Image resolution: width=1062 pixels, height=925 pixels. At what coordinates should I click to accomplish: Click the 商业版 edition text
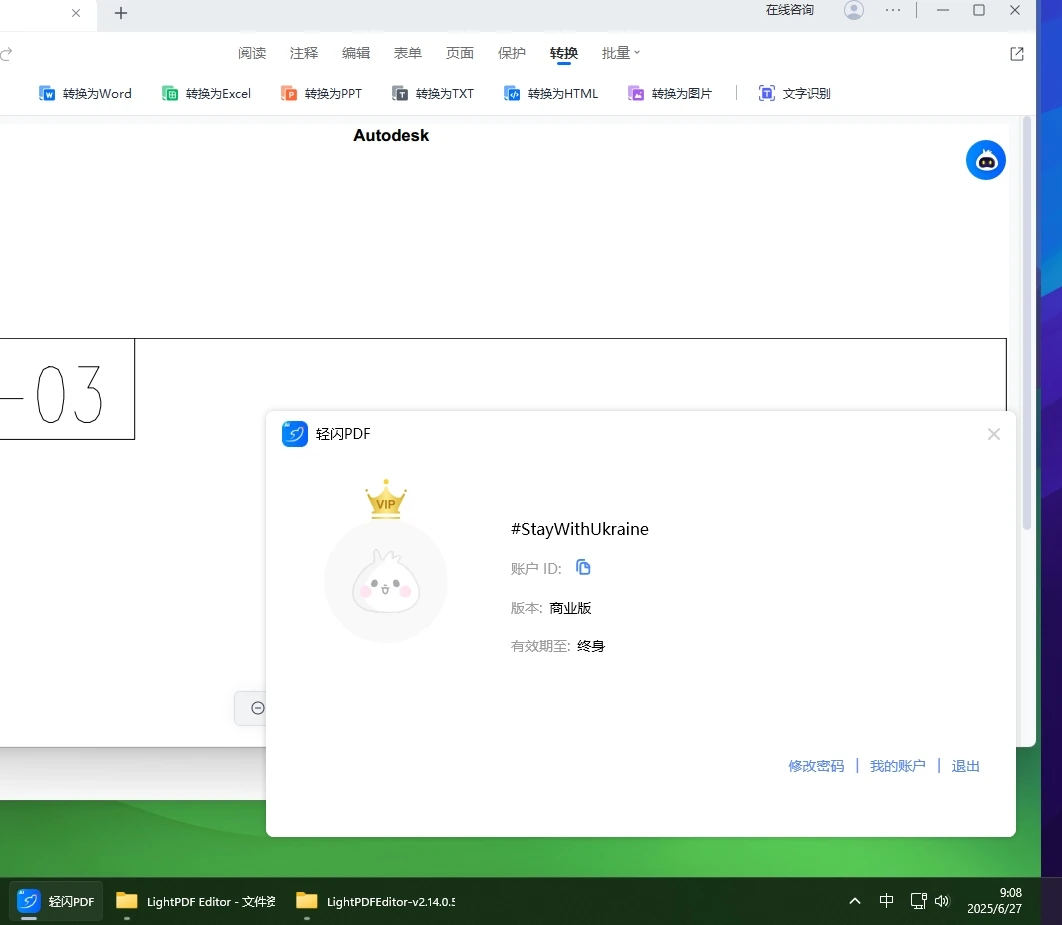pyautogui.click(x=570, y=608)
